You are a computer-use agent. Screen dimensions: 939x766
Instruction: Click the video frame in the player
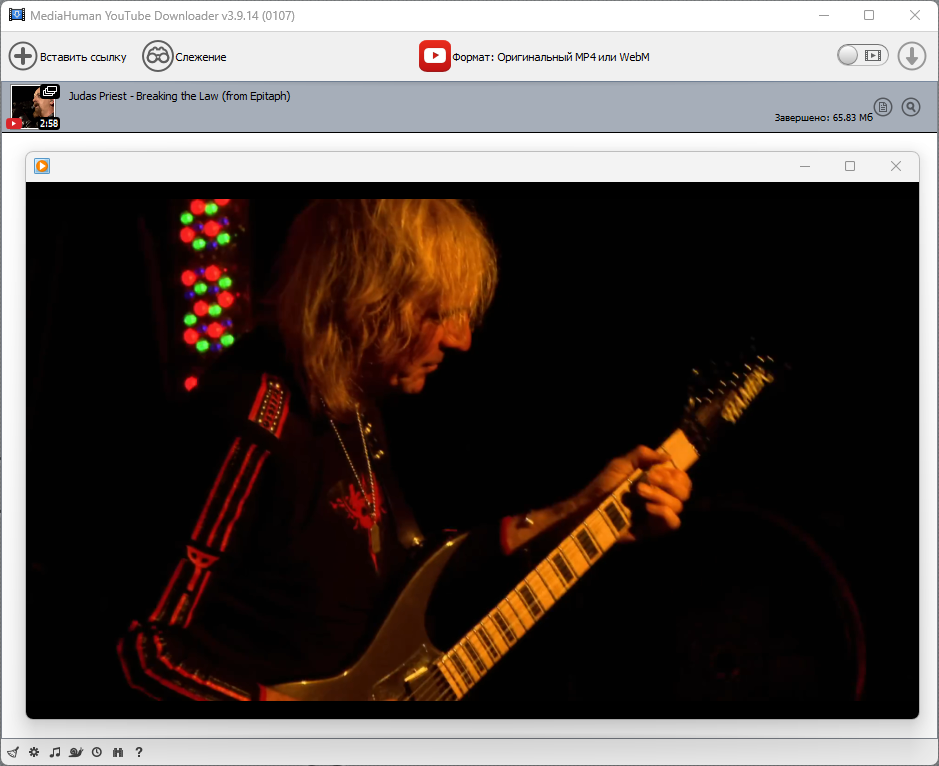[472, 450]
